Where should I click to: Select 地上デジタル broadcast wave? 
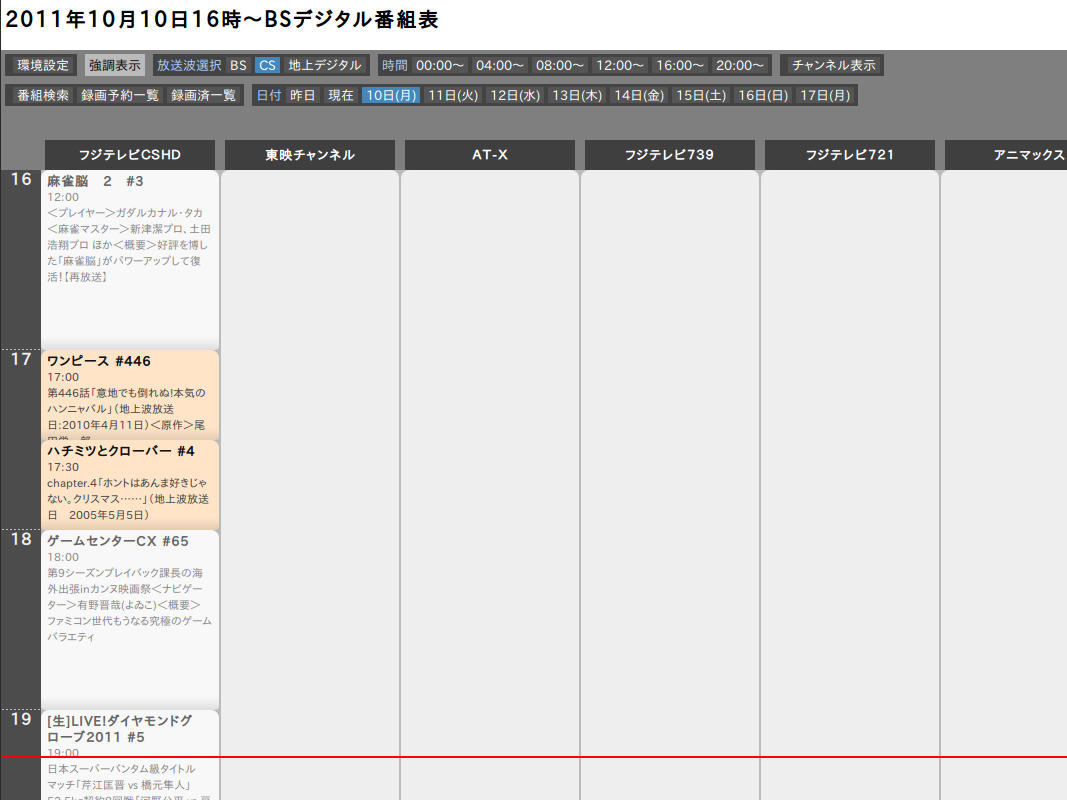[x=325, y=65]
